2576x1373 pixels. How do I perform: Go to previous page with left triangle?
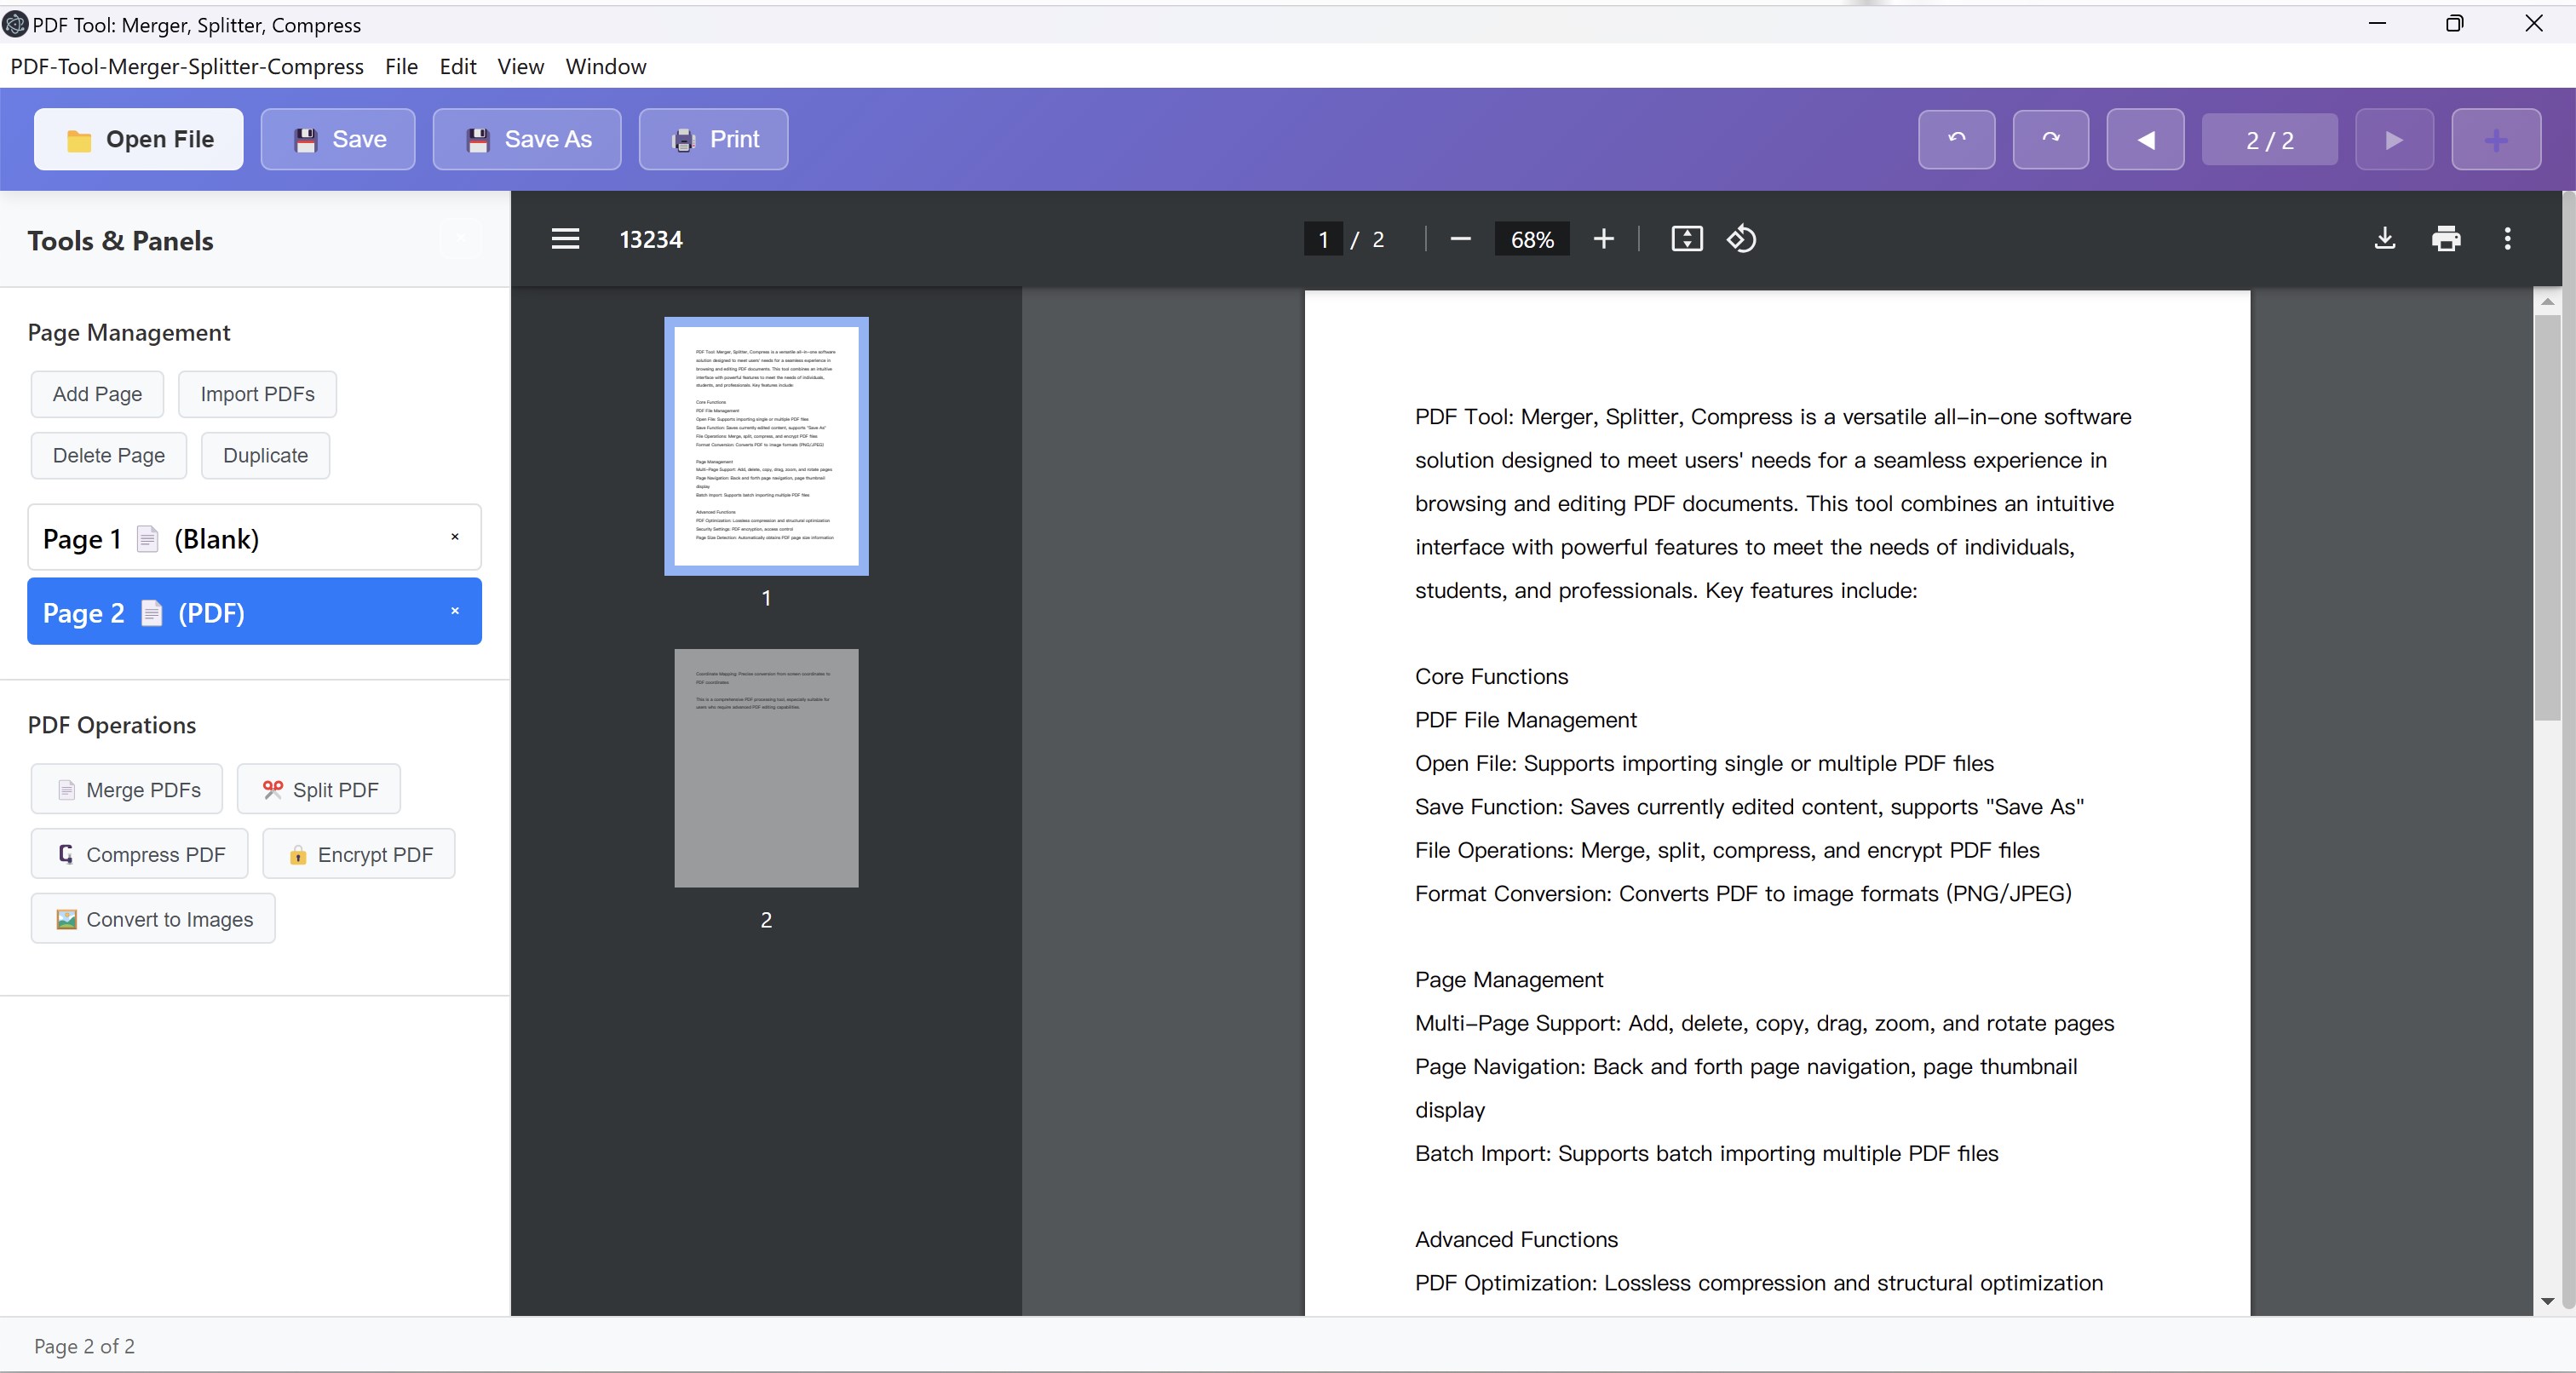(2145, 139)
